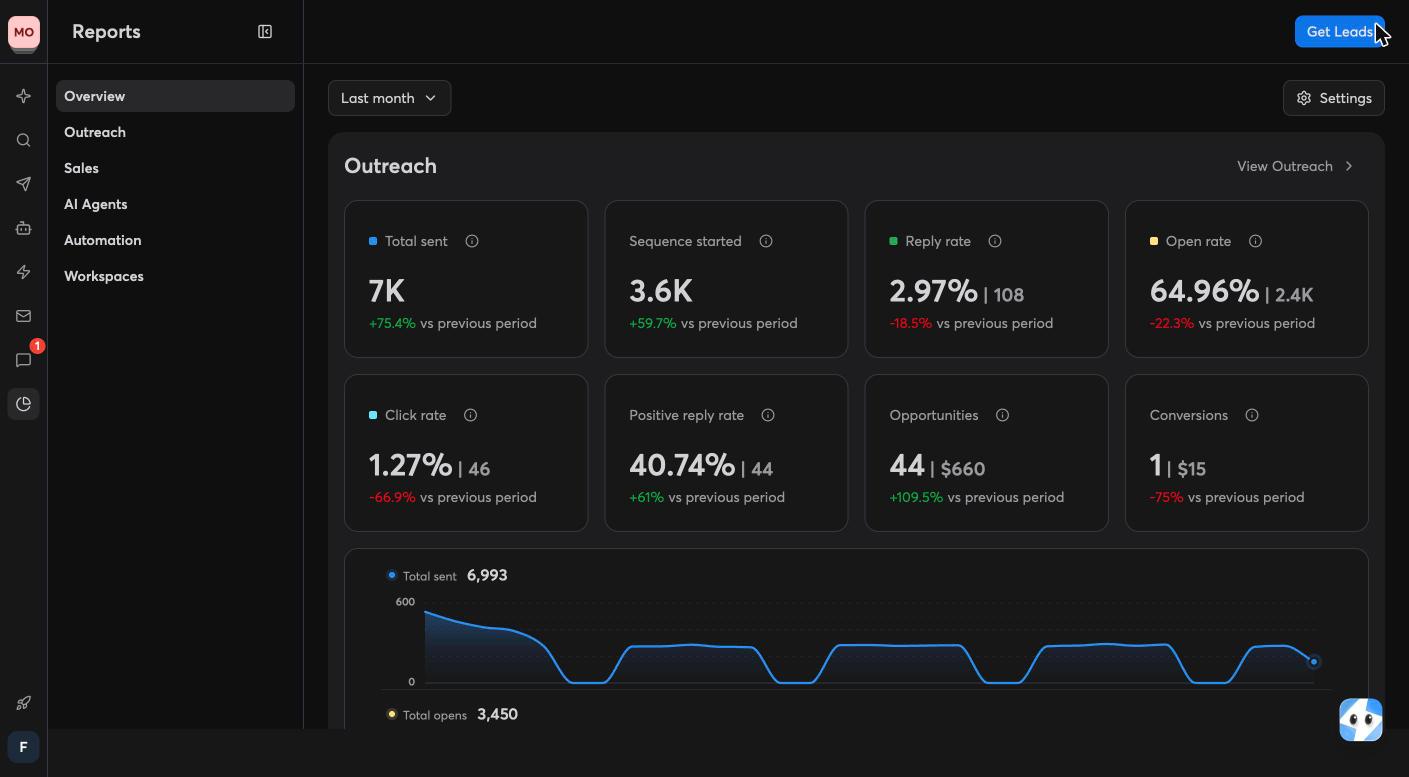
Task: Select the pie chart reports icon
Action: click(x=23, y=404)
